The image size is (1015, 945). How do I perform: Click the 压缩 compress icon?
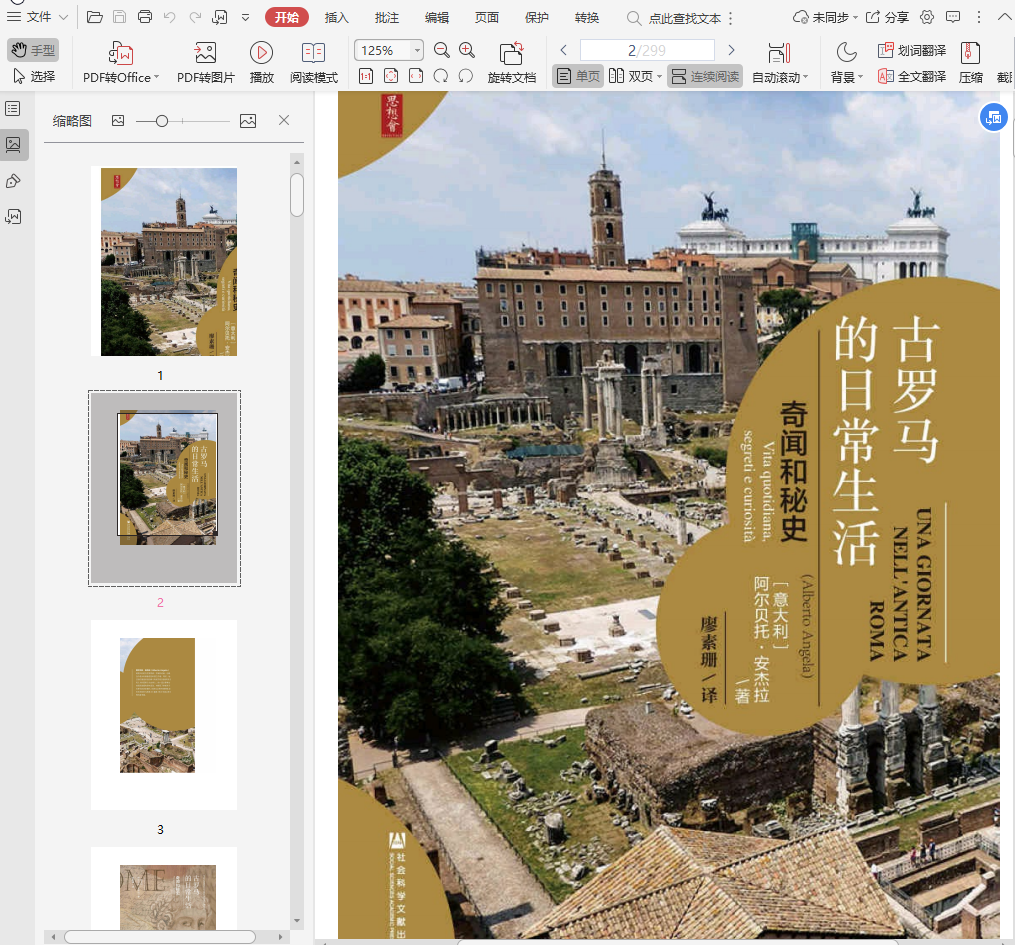970,54
